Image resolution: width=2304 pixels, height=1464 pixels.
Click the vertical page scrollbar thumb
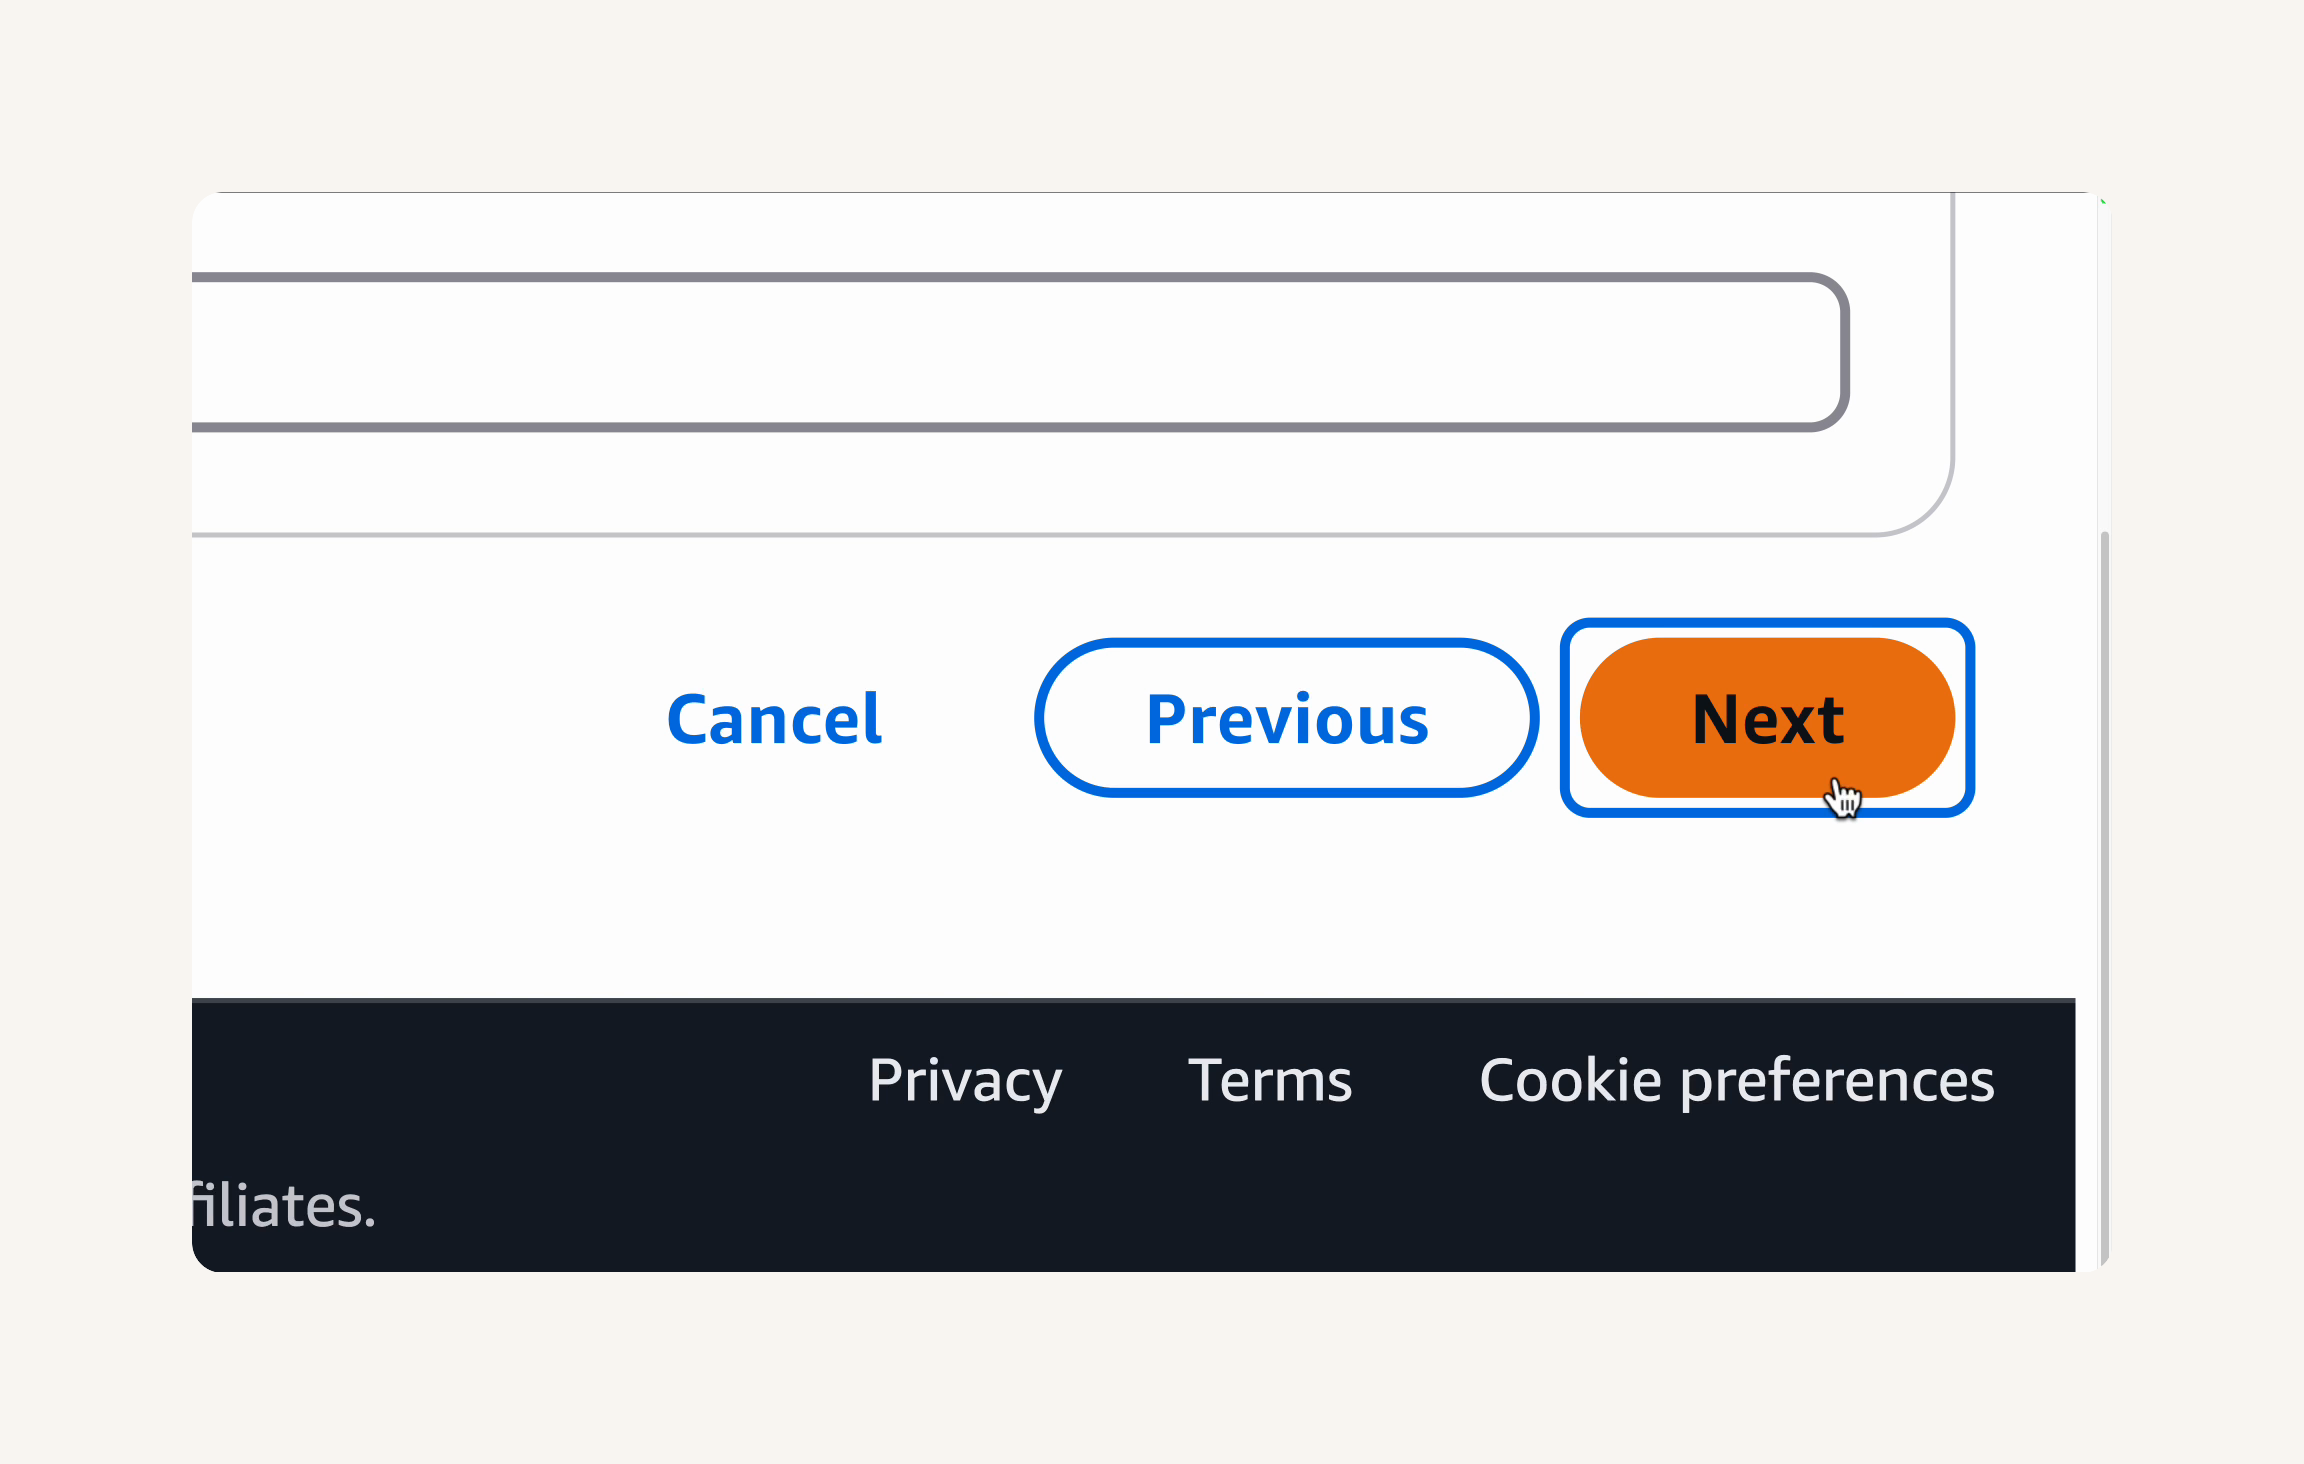[x=2104, y=900]
